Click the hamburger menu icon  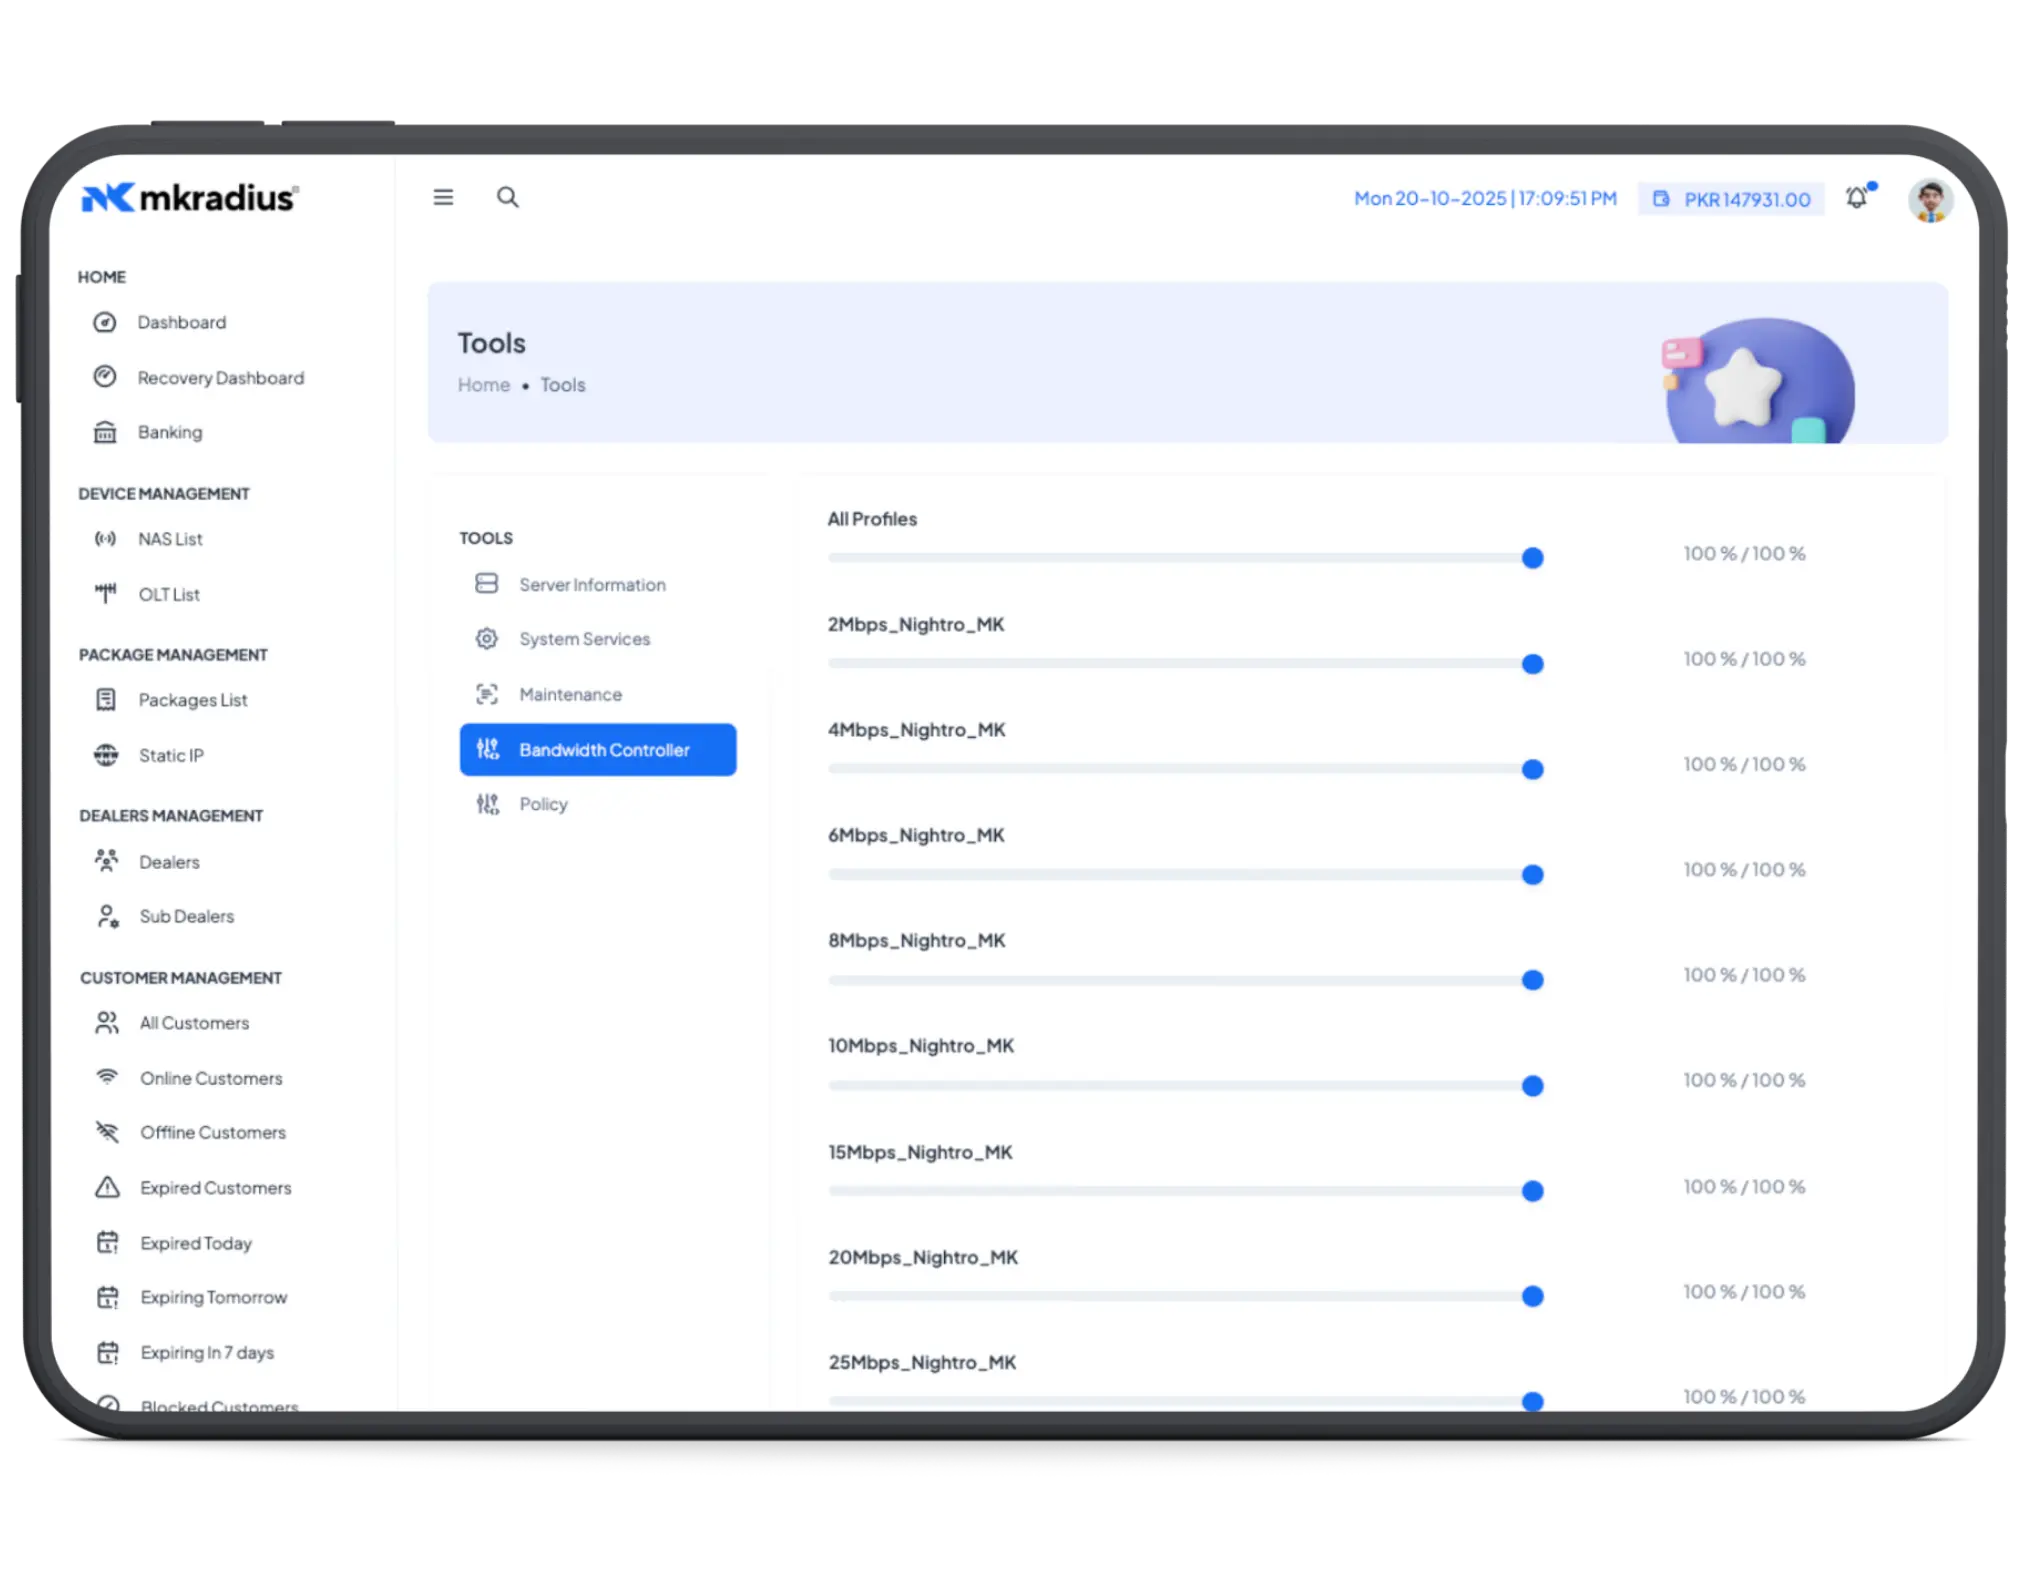click(443, 197)
